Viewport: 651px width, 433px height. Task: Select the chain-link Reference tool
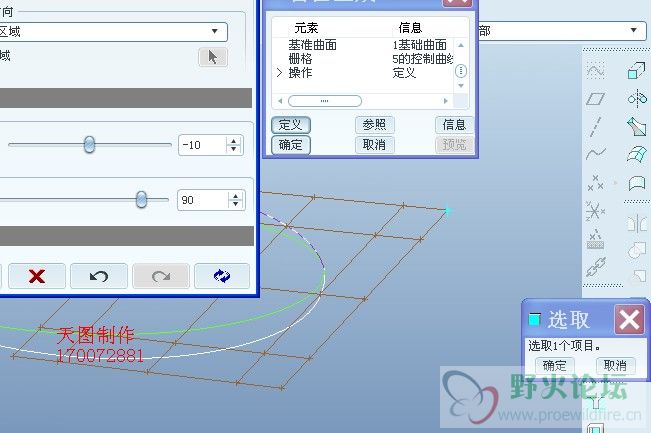click(x=595, y=267)
